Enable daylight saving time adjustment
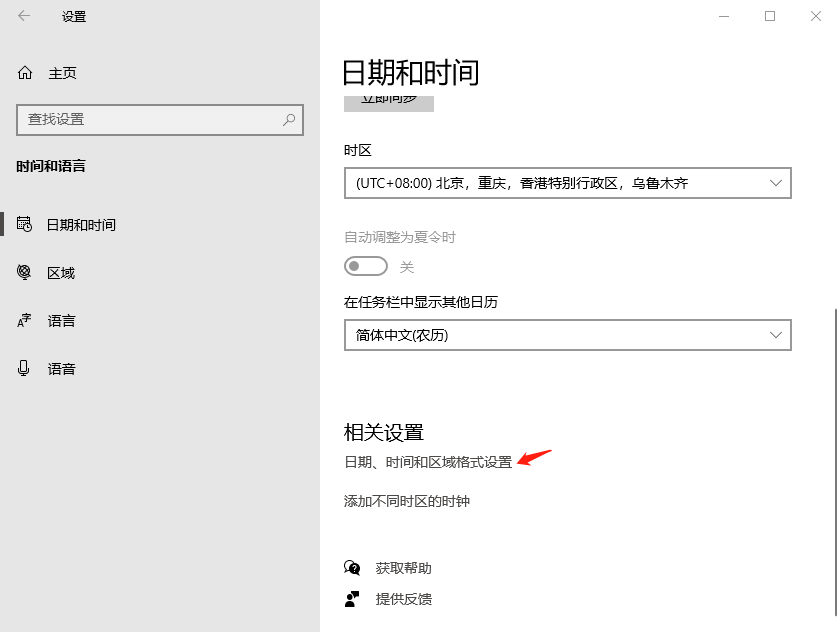 (365, 266)
